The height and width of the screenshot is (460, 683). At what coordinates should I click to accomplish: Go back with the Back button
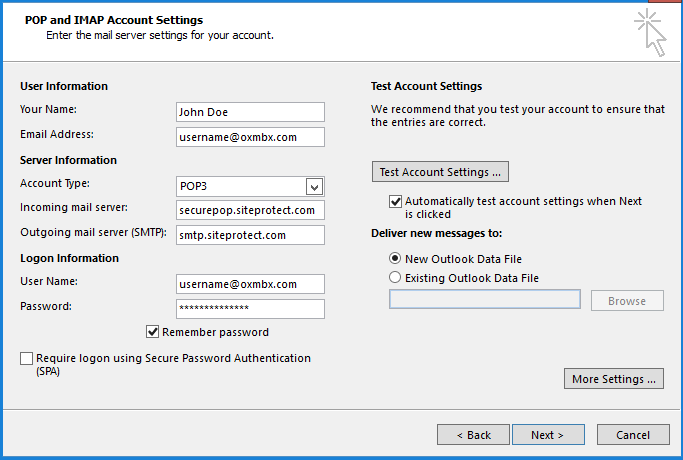pyautogui.click(x=473, y=435)
